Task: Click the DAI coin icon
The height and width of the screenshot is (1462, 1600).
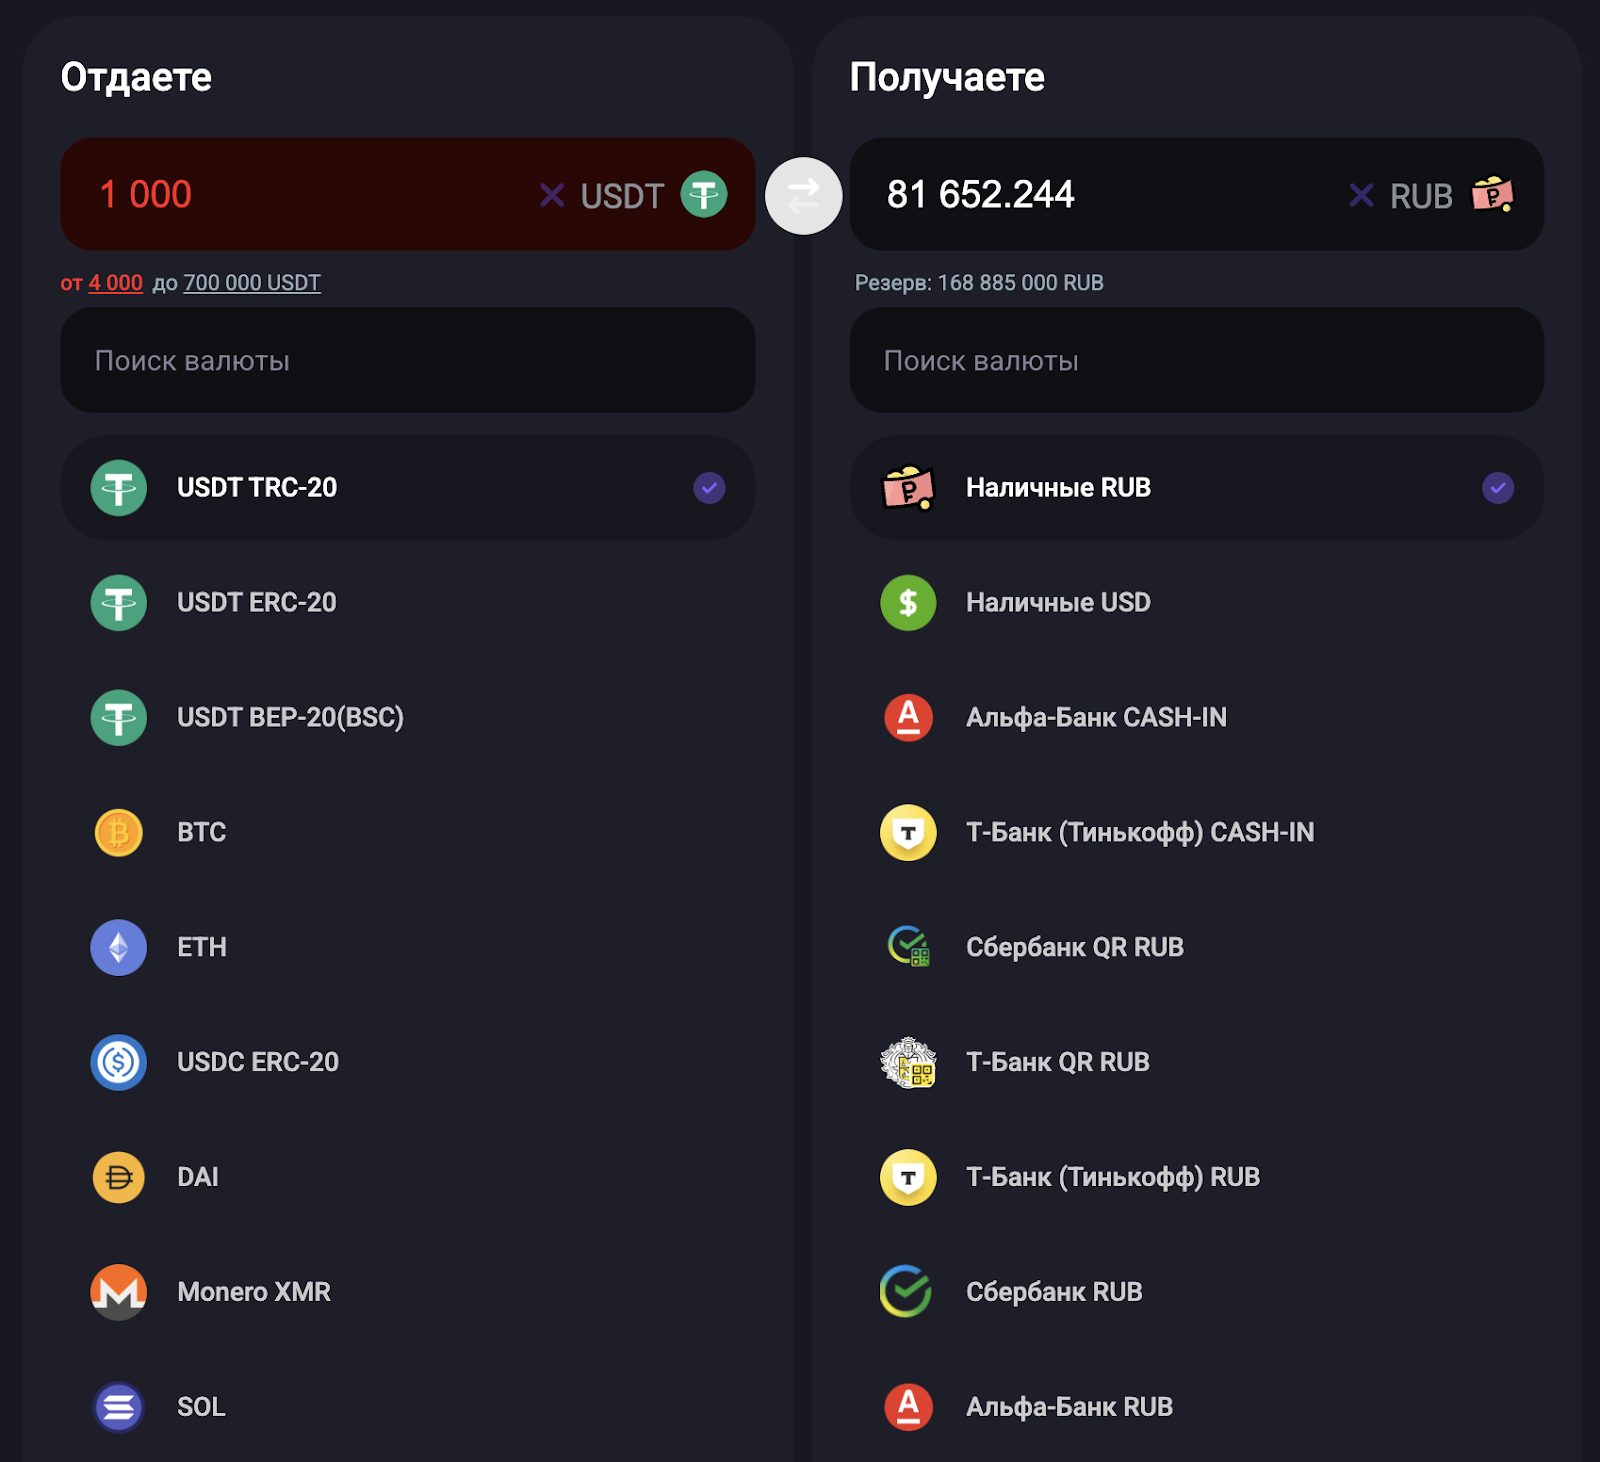Action: pyautogui.click(x=118, y=1177)
